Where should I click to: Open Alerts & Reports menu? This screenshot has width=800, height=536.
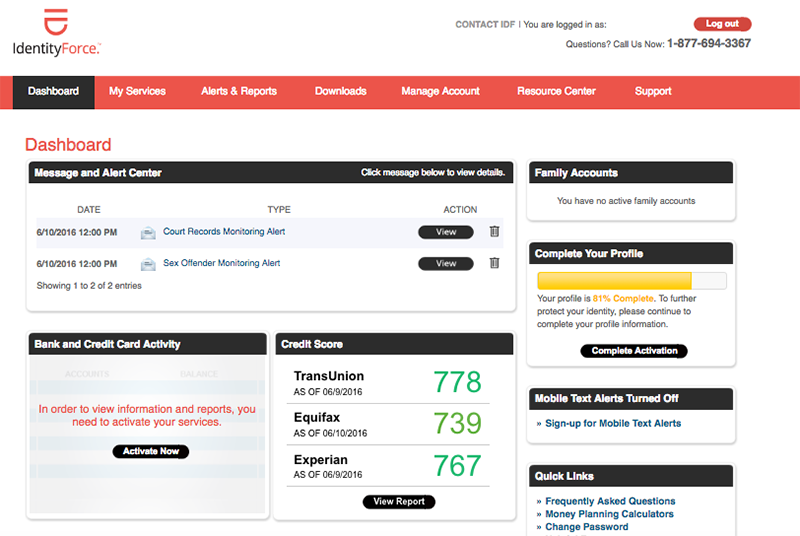(x=239, y=91)
